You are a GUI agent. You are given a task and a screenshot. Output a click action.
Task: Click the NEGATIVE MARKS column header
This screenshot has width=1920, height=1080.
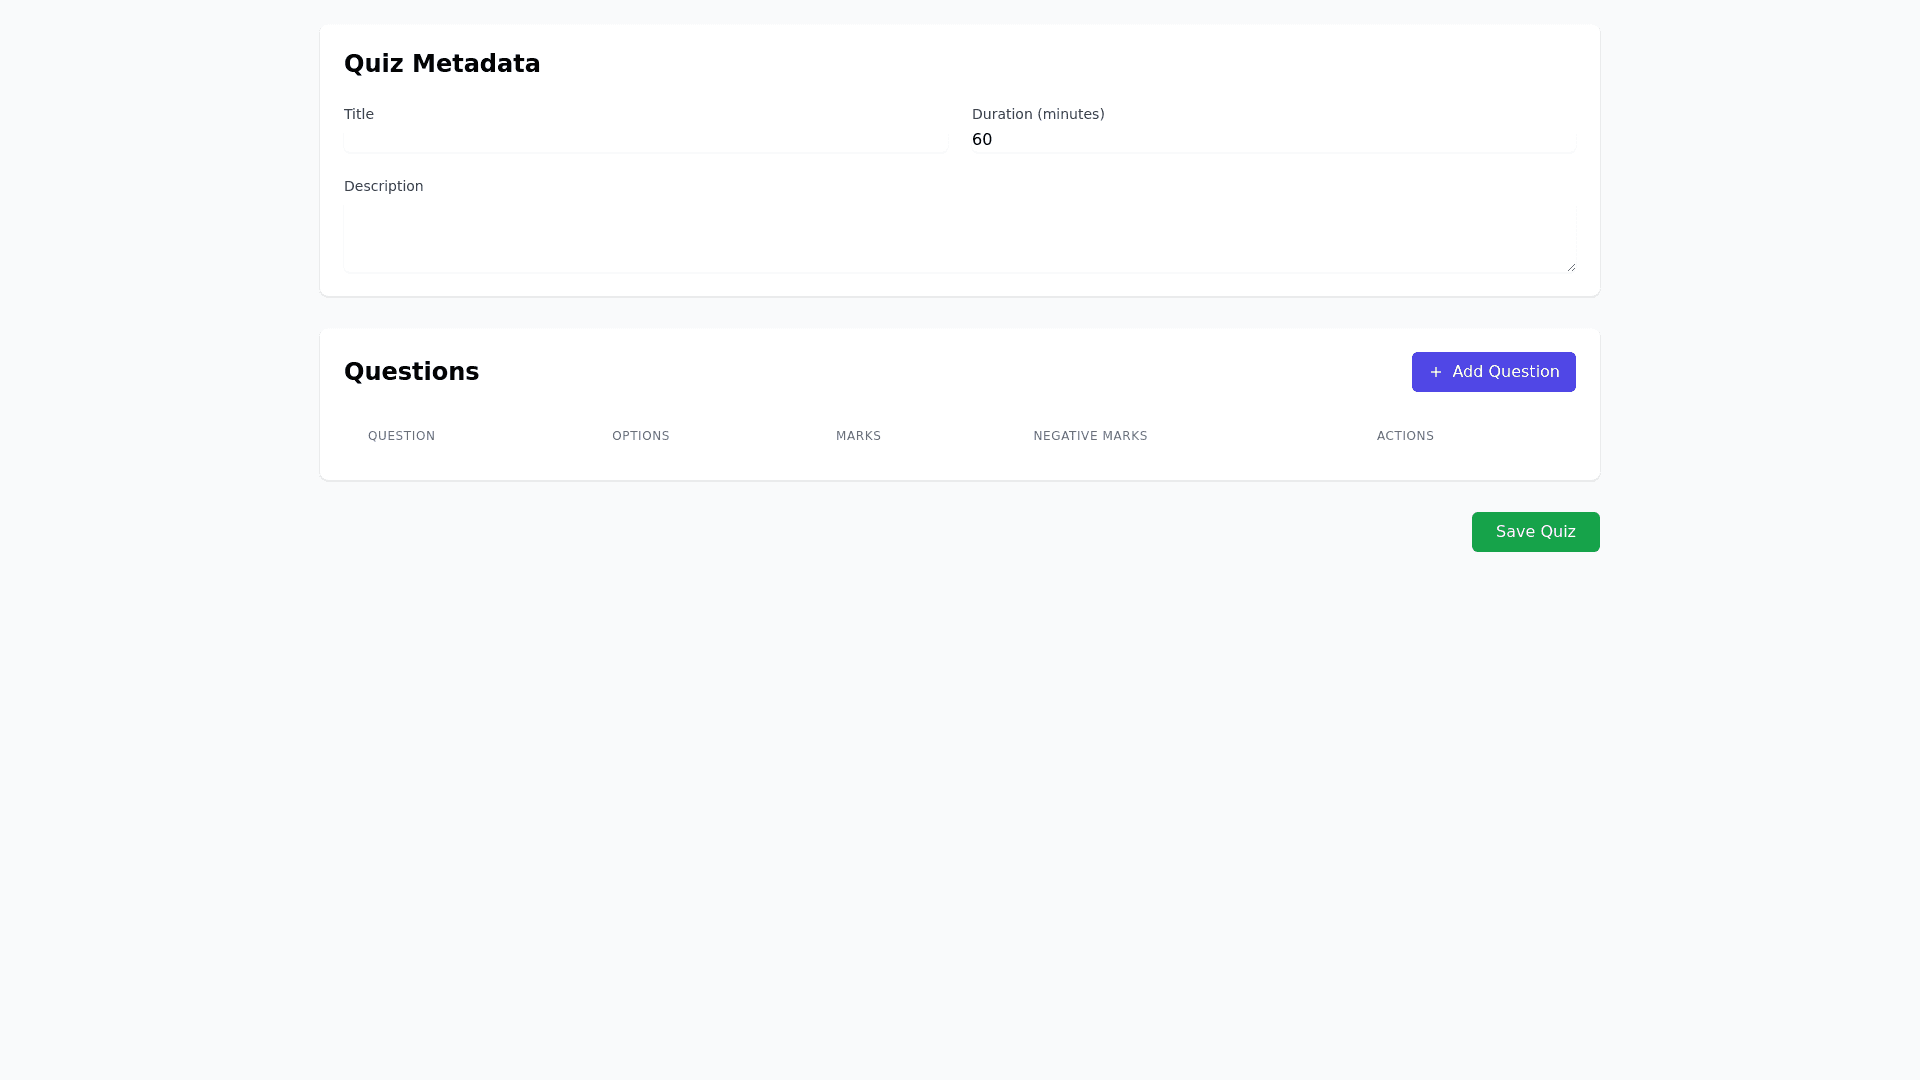1090,436
